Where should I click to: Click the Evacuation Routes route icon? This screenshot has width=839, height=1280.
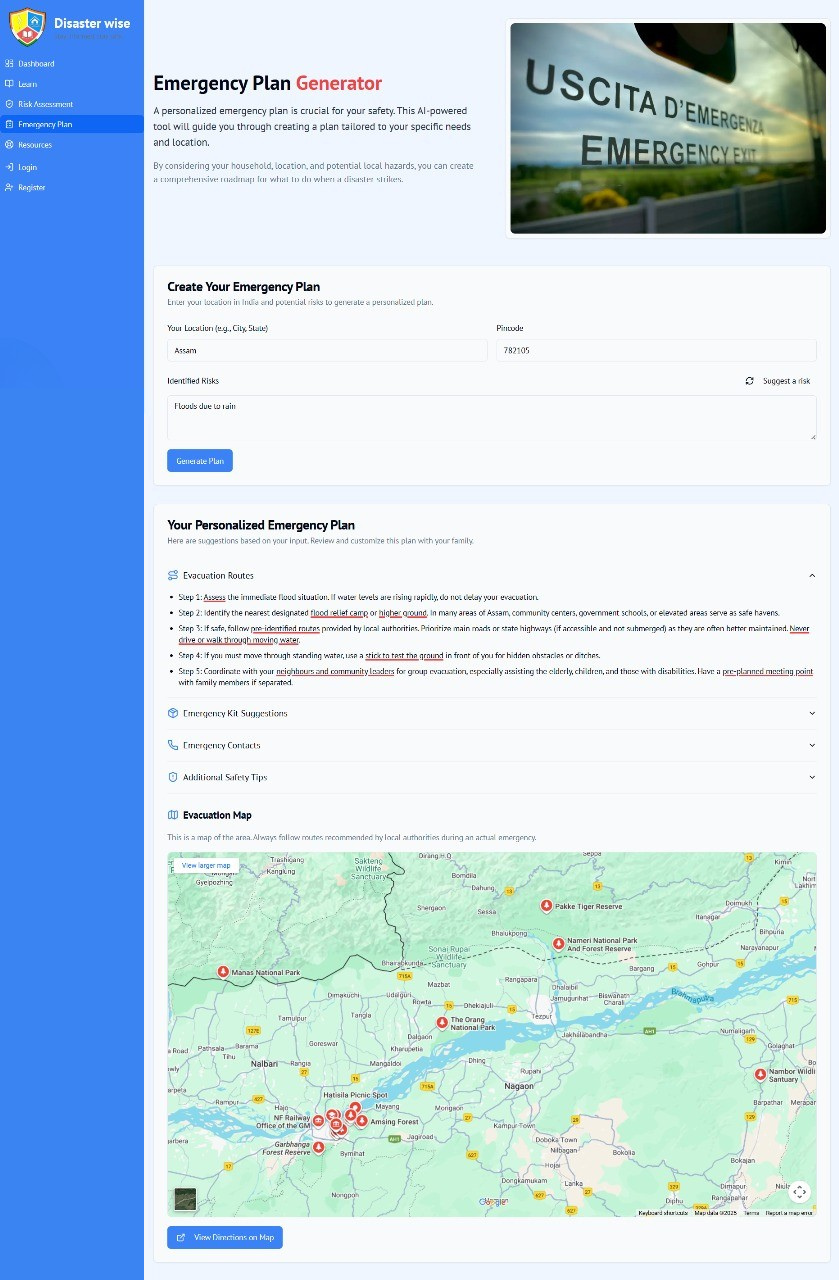[x=173, y=576]
